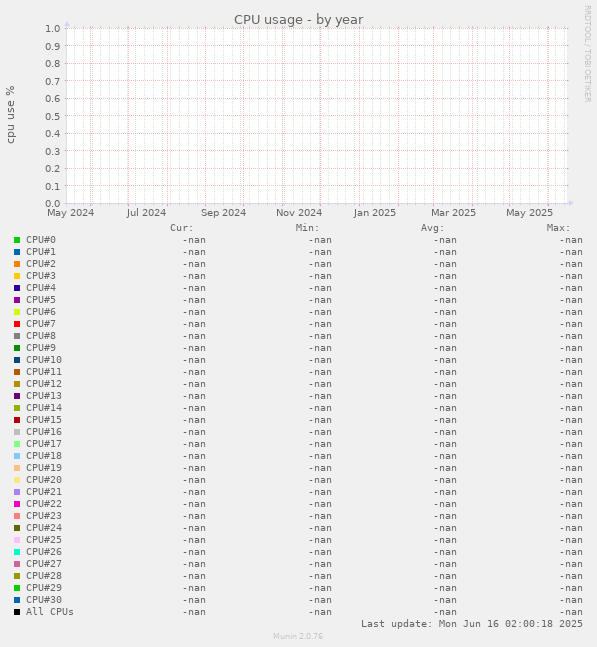Screen dimensions: 597x647
Task: Click the purple CPU#5 color swatch
Action: pos(17,300)
